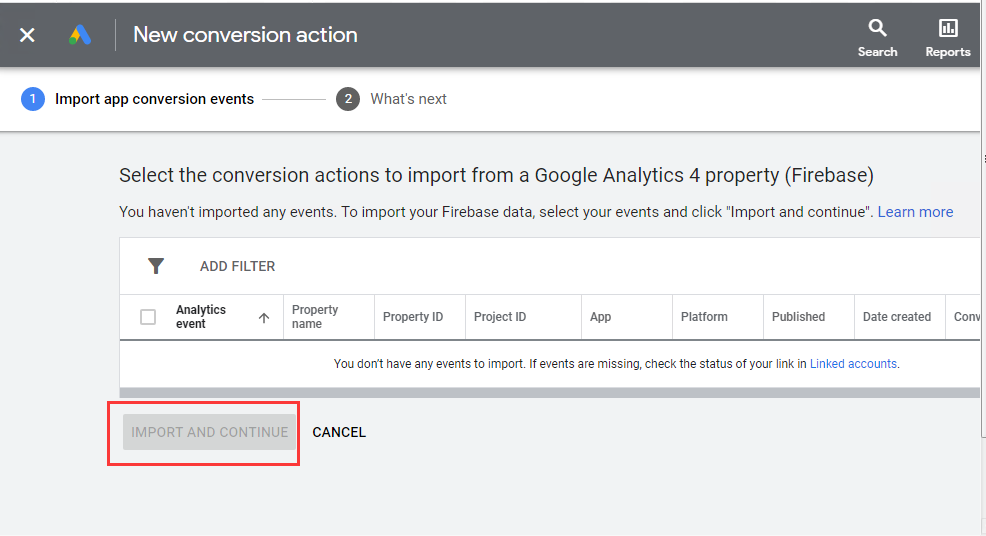Open Search in the top bar

click(x=877, y=39)
